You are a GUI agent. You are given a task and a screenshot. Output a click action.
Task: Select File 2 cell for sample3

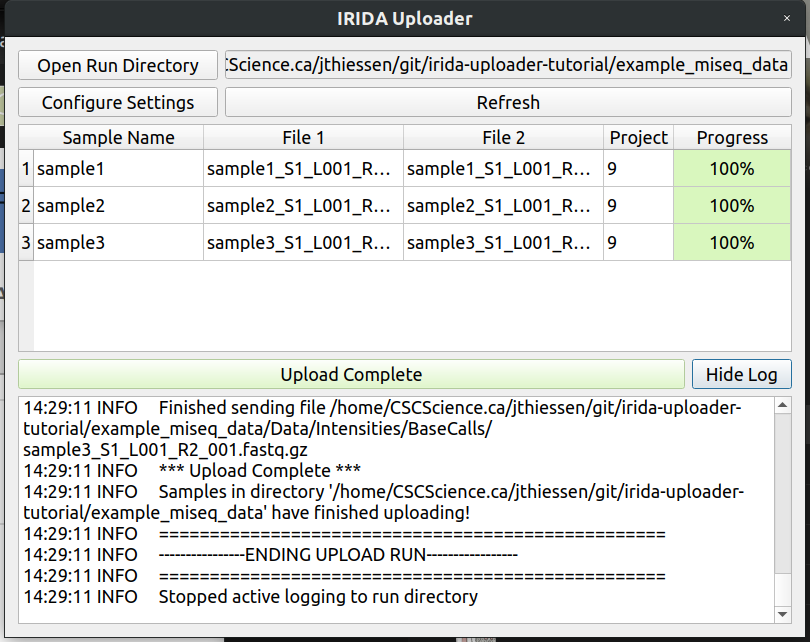503,242
